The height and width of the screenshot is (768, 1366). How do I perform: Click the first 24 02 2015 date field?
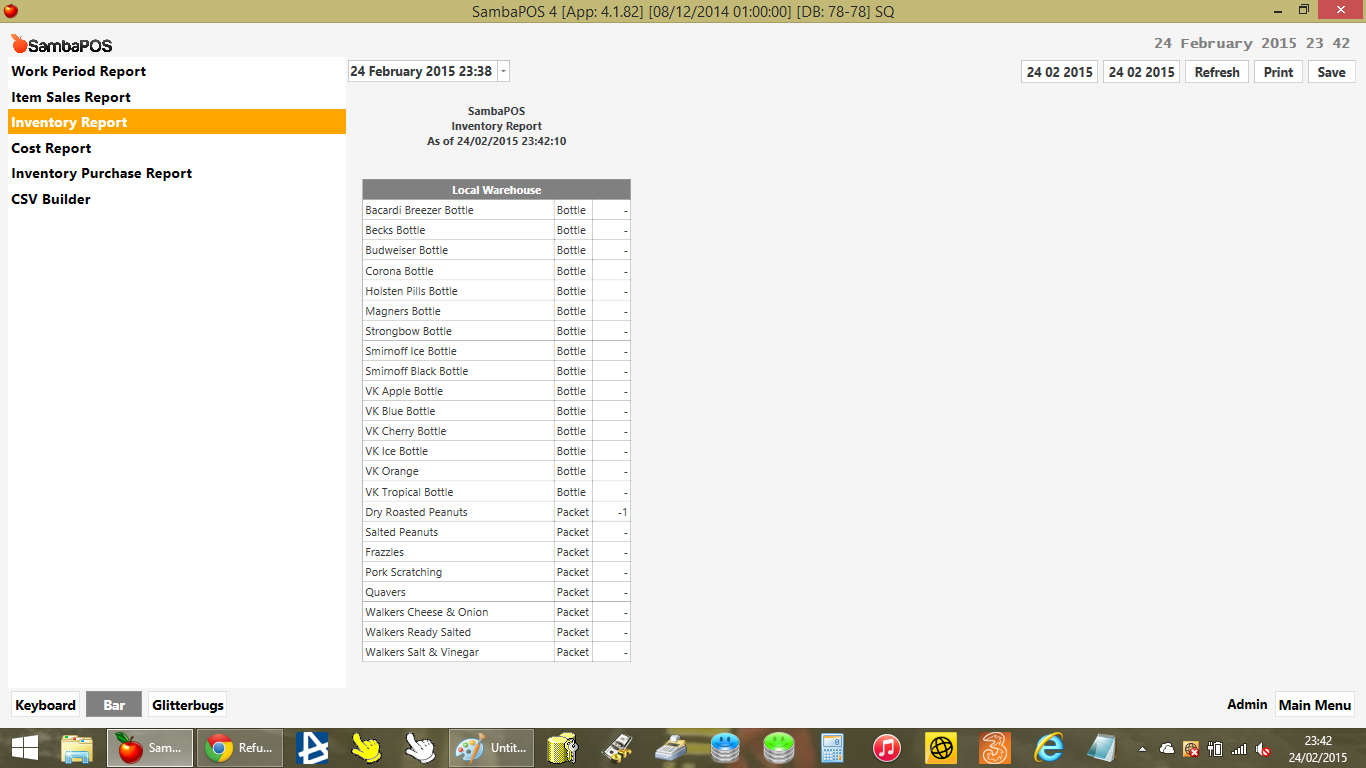(x=1060, y=72)
